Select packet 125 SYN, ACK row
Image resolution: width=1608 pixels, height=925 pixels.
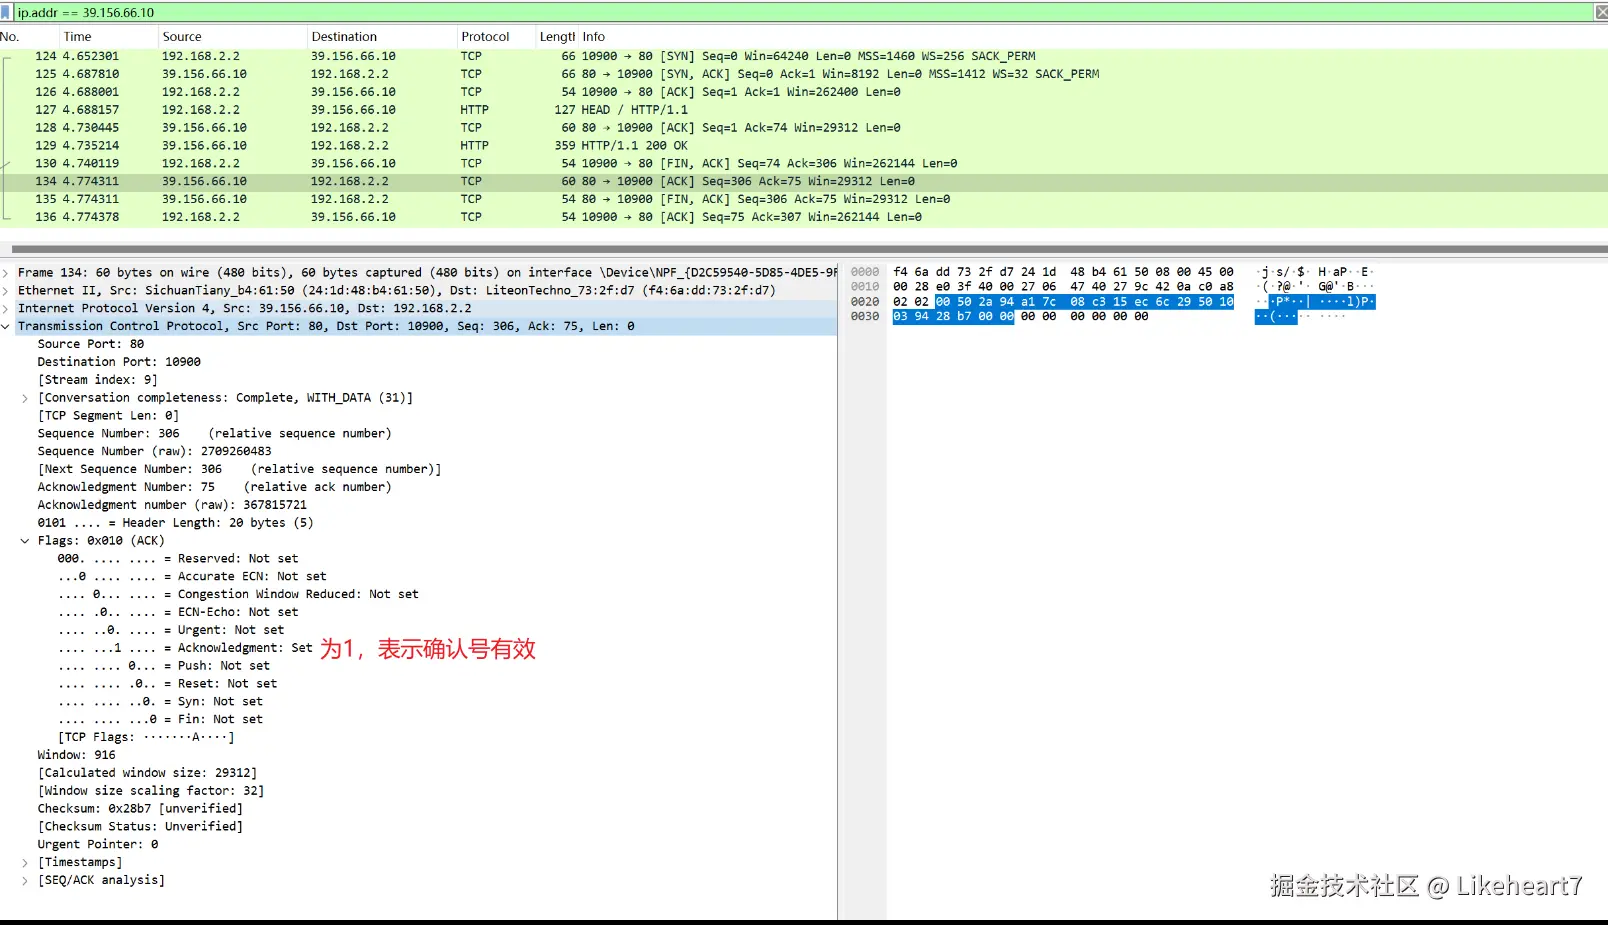click(x=804, y=75)
